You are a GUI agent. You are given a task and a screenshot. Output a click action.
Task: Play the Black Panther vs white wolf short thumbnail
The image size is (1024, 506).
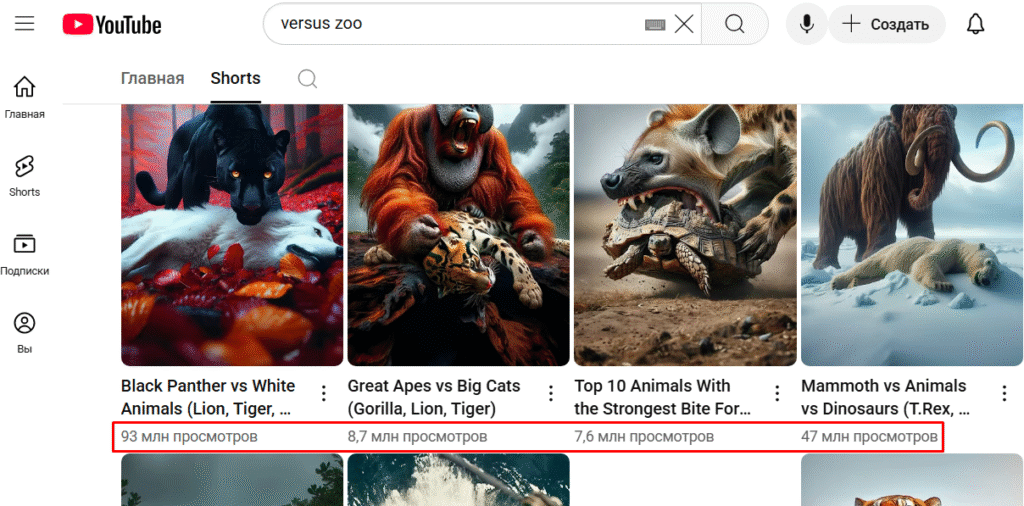(232, 235)
